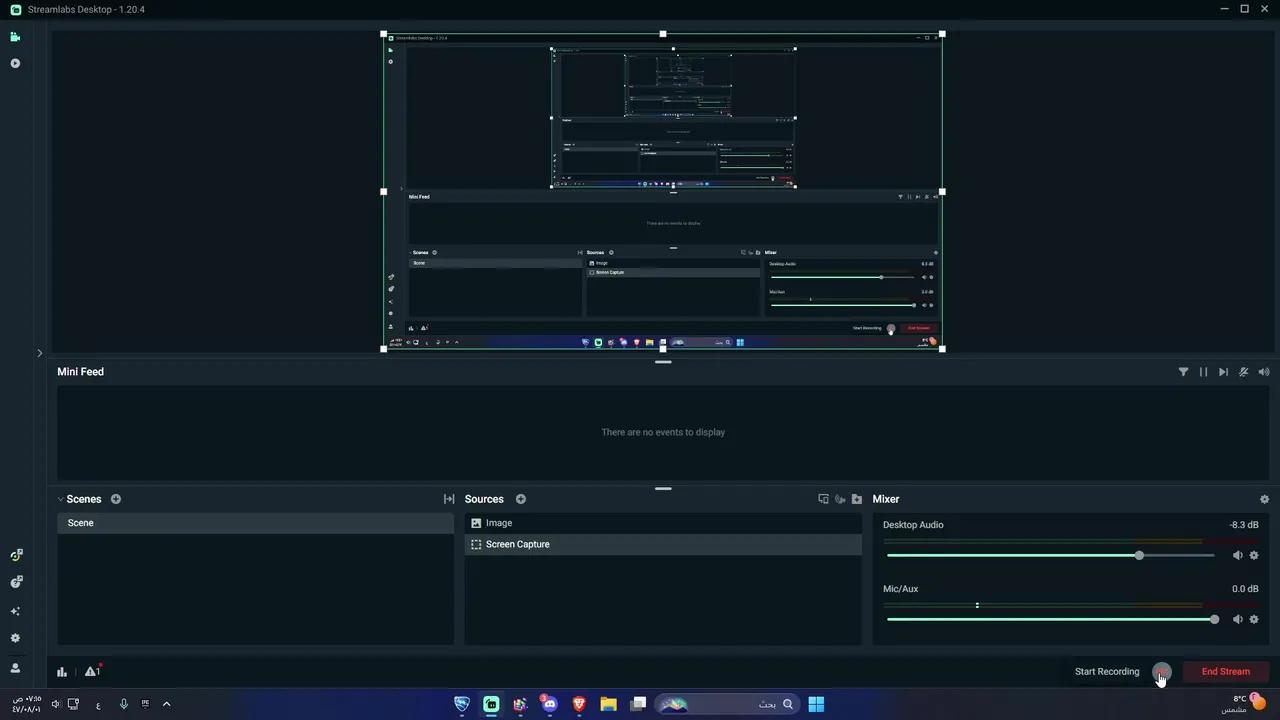Open Mic/Aux settings gear
Screen dimensions: 1280x720
click(x=1254, y=619)
